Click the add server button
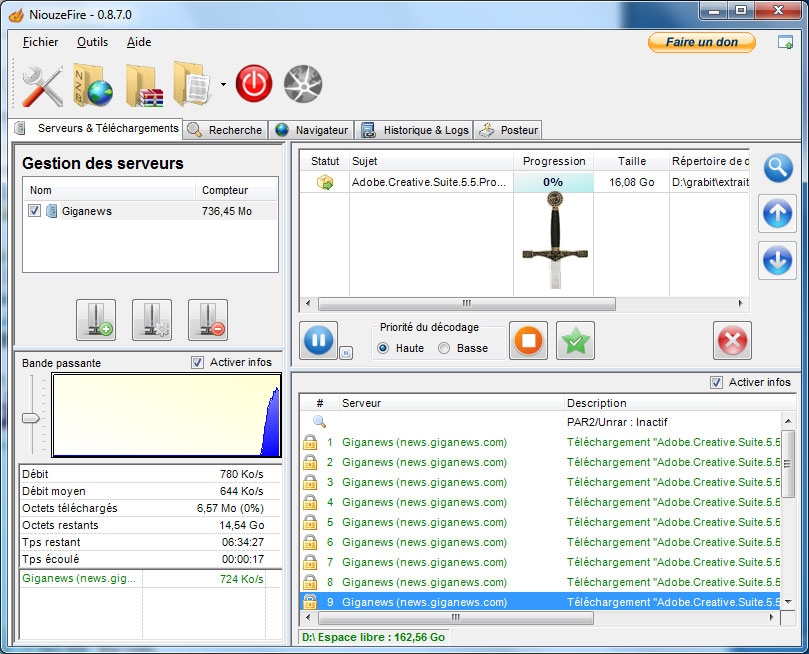The image size is (809, 654). [x=96, y=320]
